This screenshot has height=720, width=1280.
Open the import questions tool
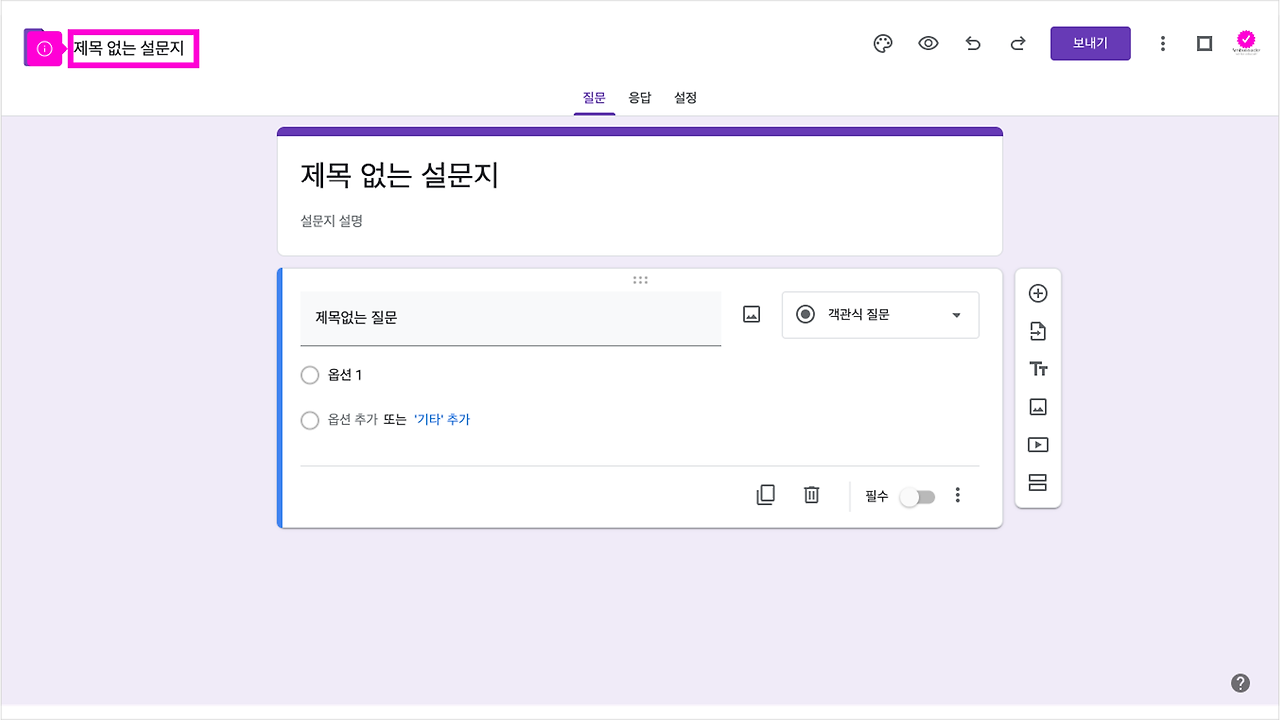point(1038,330)
